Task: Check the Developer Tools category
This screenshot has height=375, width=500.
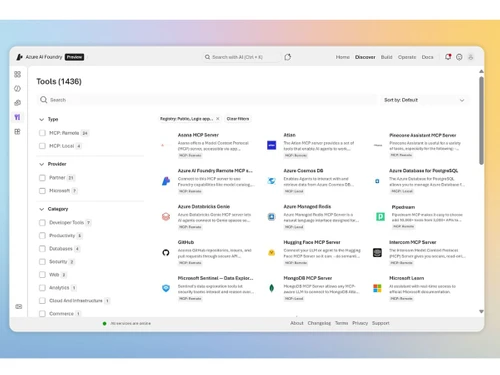Action: [x=42, y=222]
